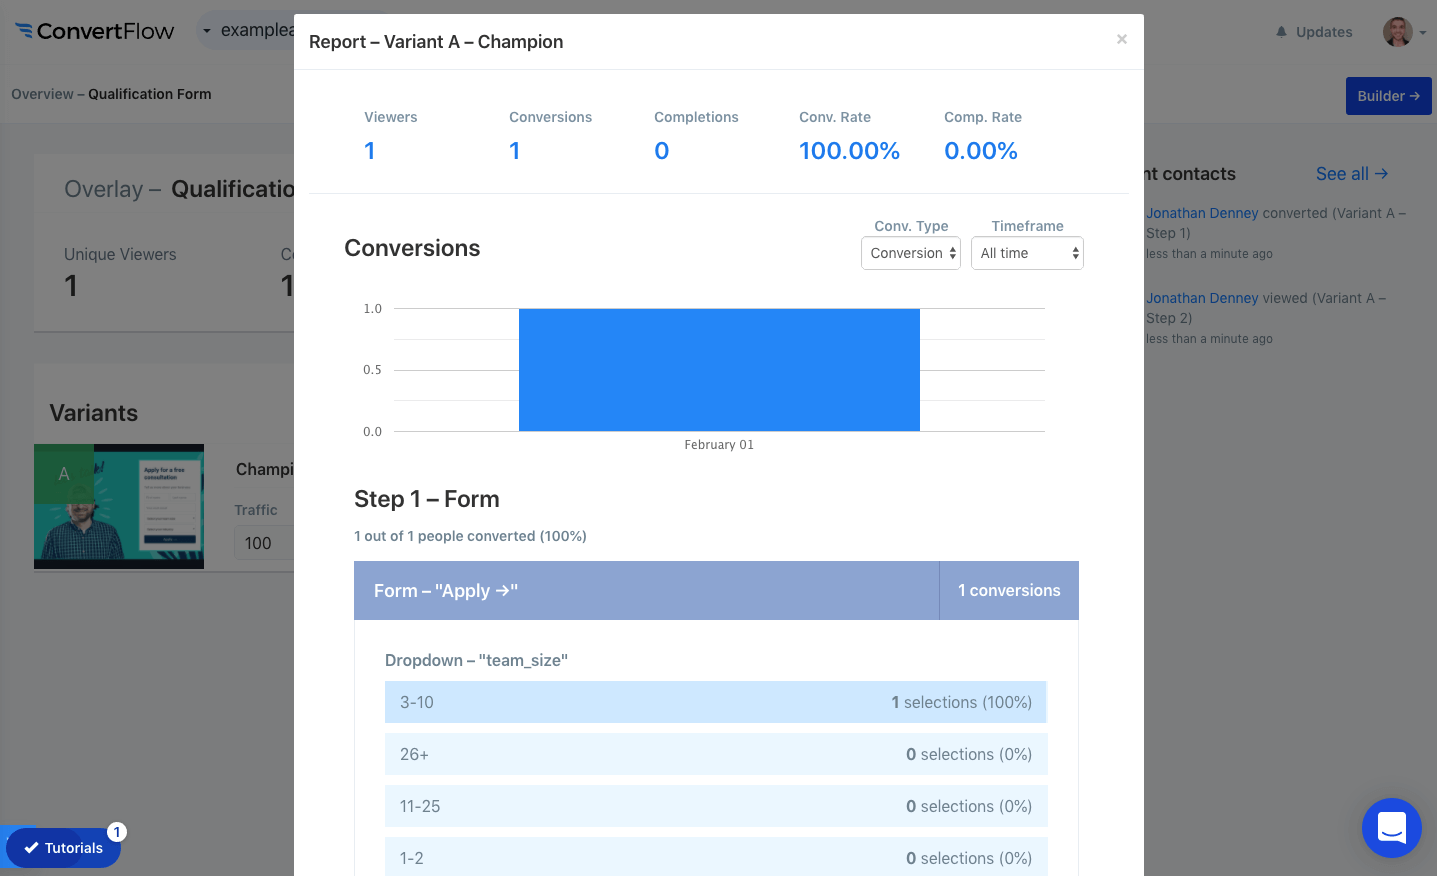
Task: Click the Completions count 0
Action: click(x=662, y=151)
